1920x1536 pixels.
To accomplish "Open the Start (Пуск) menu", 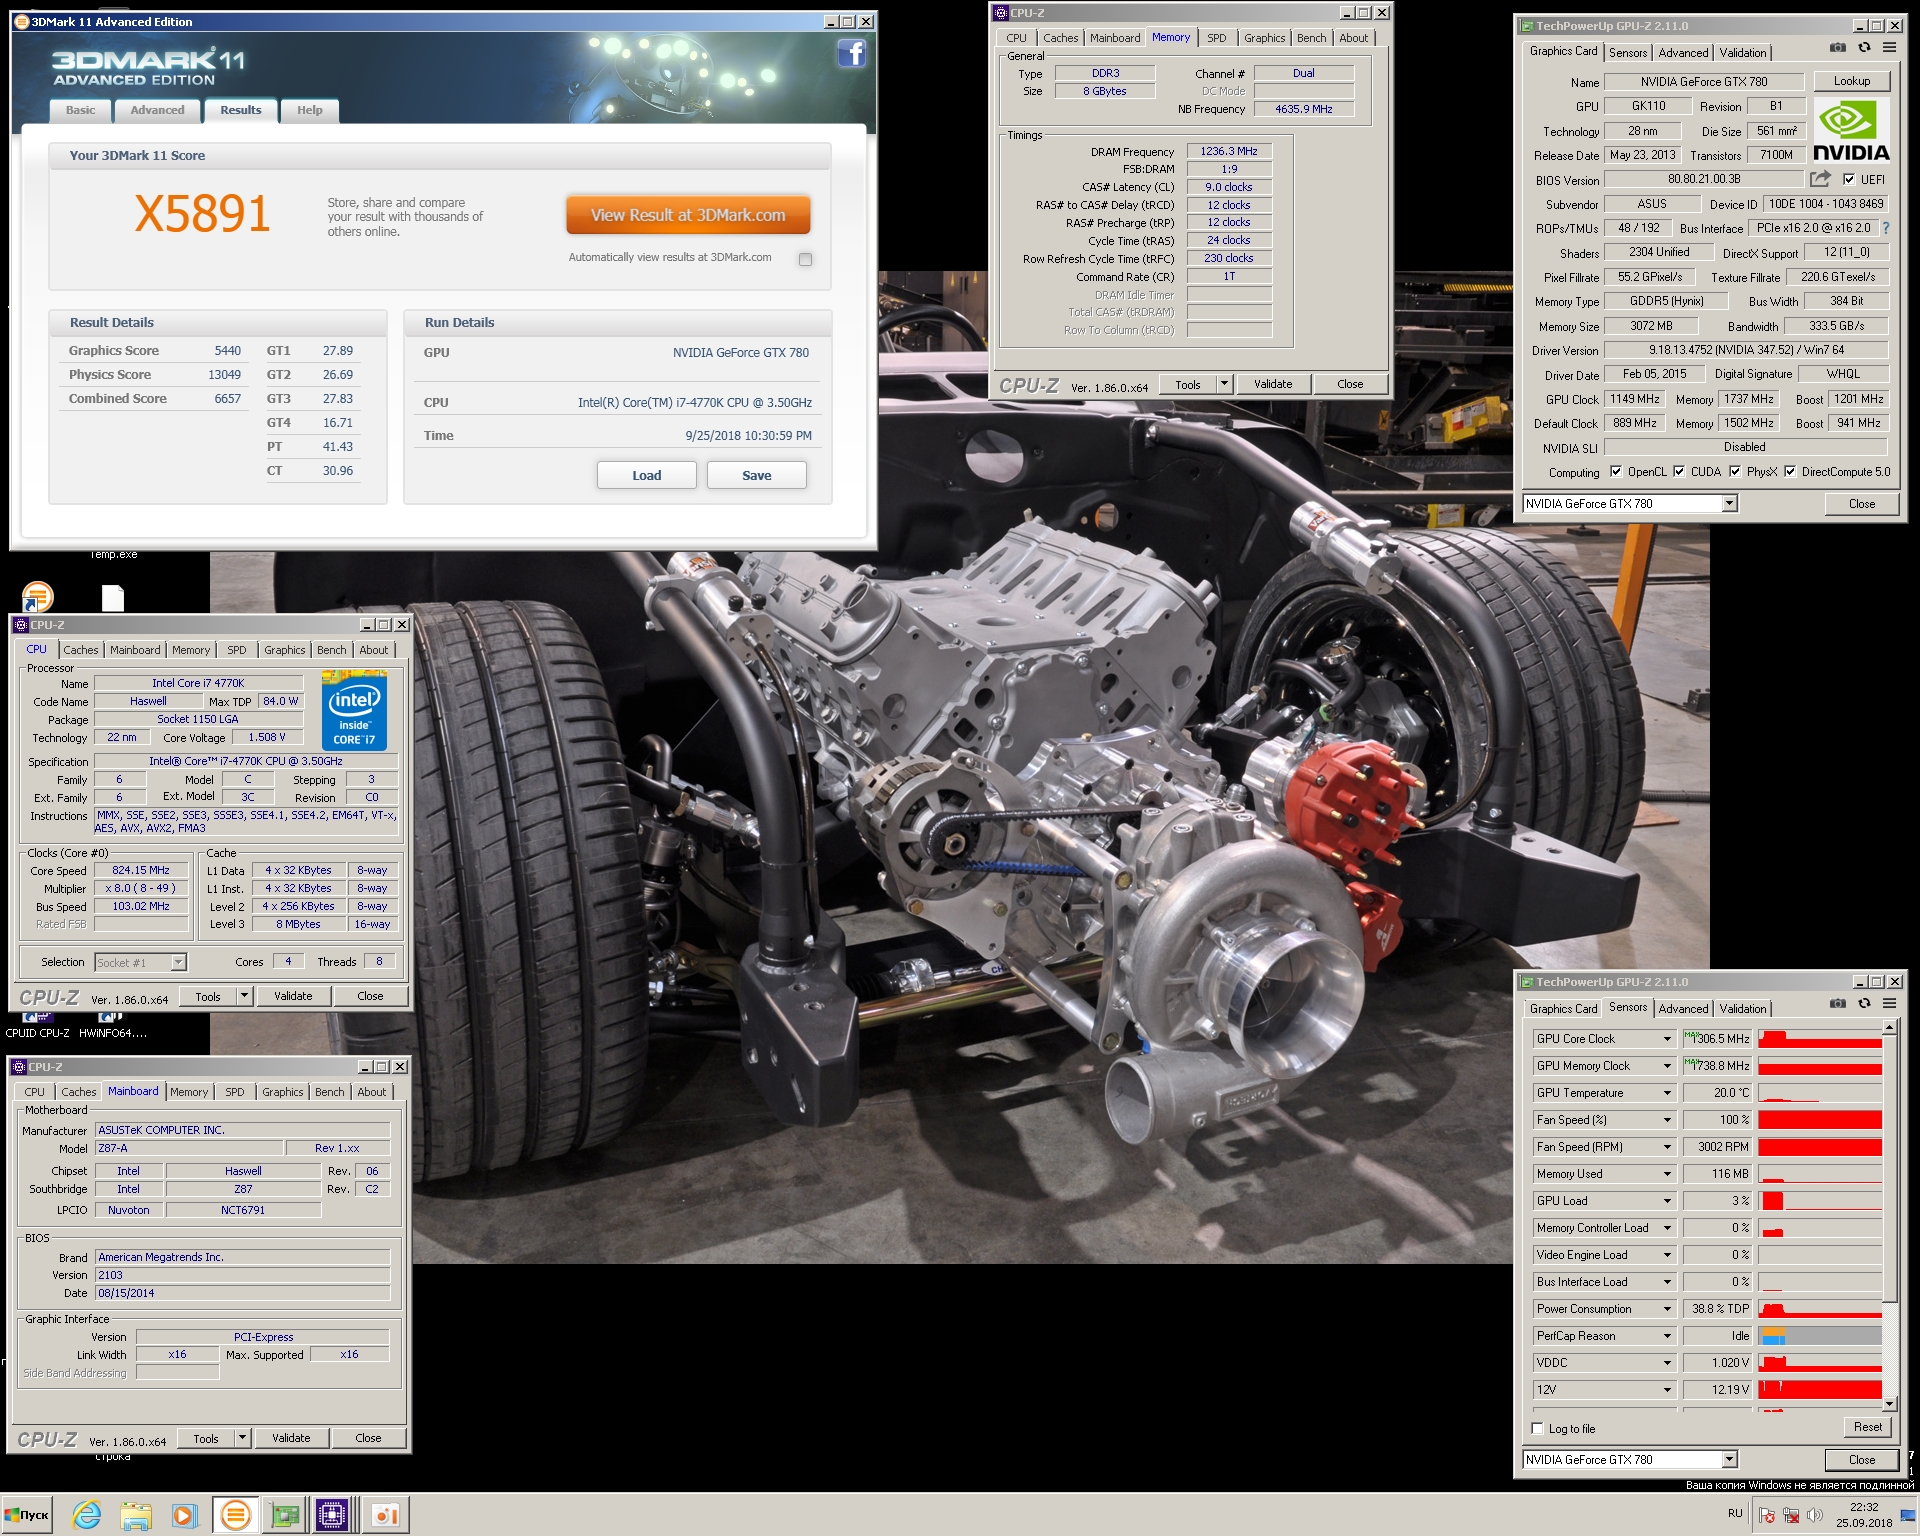I will coord(27,1515).
